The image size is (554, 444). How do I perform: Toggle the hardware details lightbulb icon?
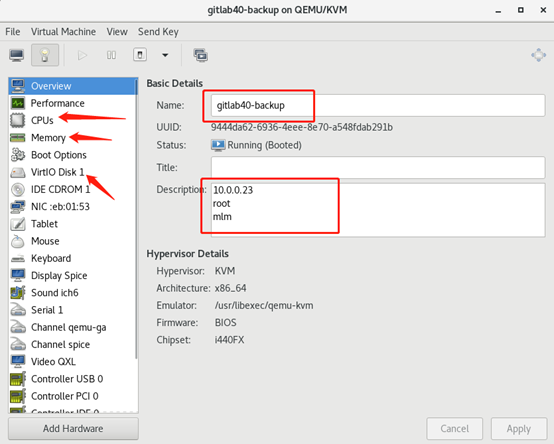[x=45, y=55]
